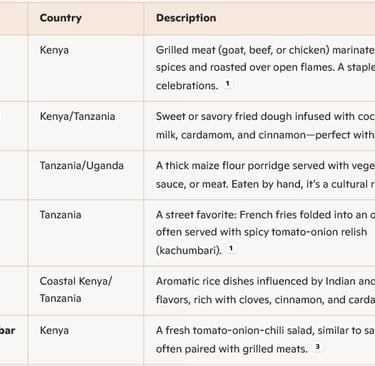The width and height of the screenshot is (375, 366).
Task: Open citation 1 after "celebrations."
Action: tap(228, 84)
